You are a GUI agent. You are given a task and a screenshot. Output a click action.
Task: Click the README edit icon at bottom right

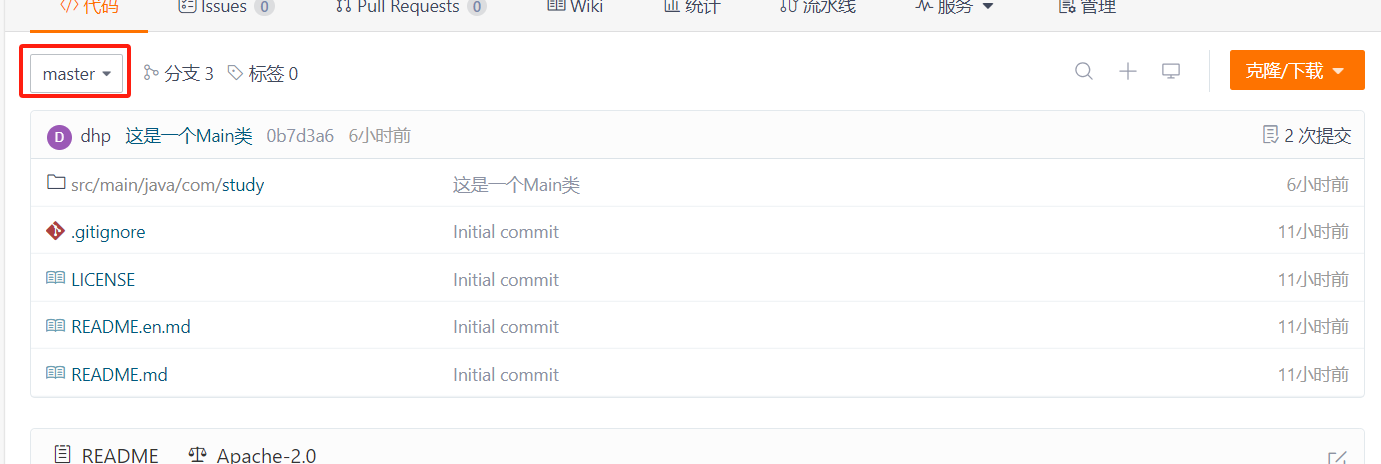(x=1337, y=457)
